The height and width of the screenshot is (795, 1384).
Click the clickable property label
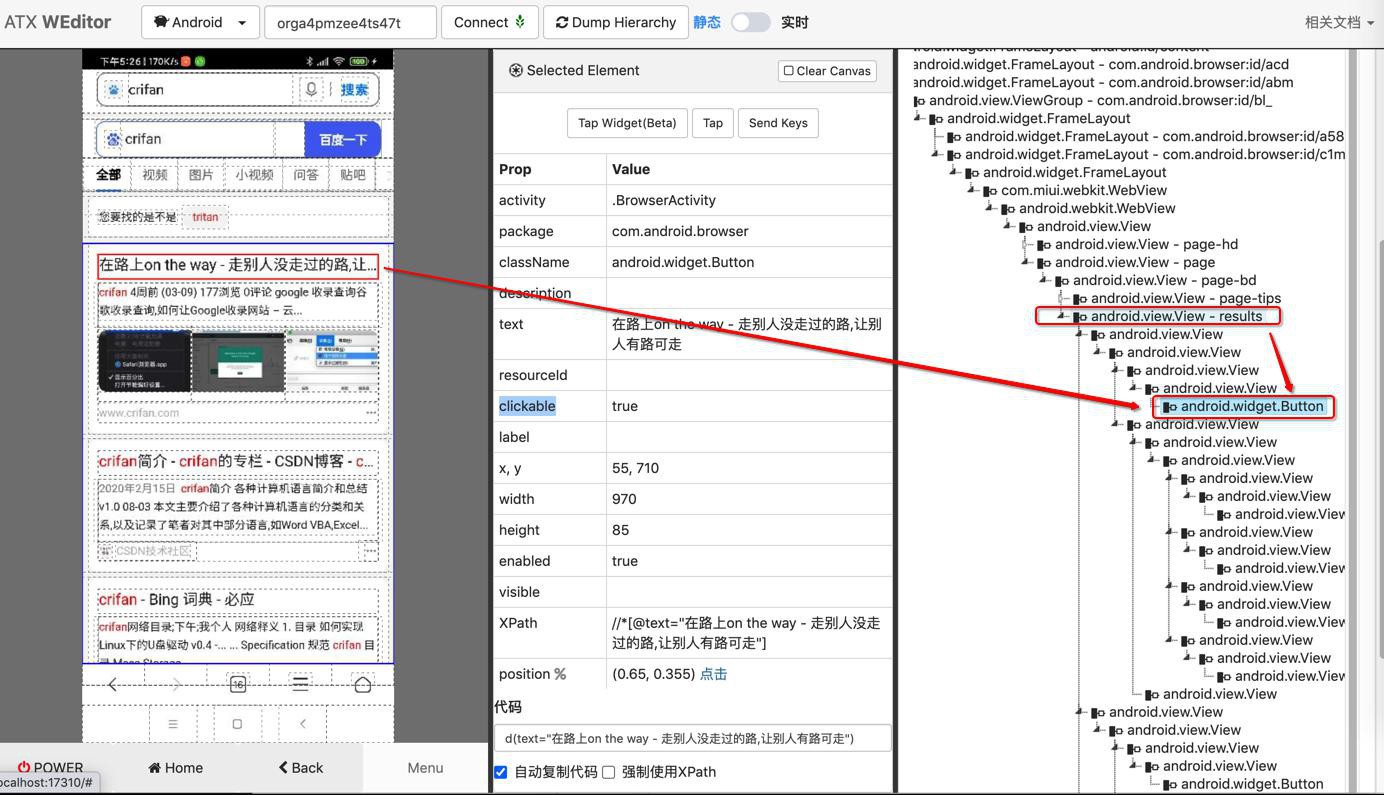coord(527,406)
